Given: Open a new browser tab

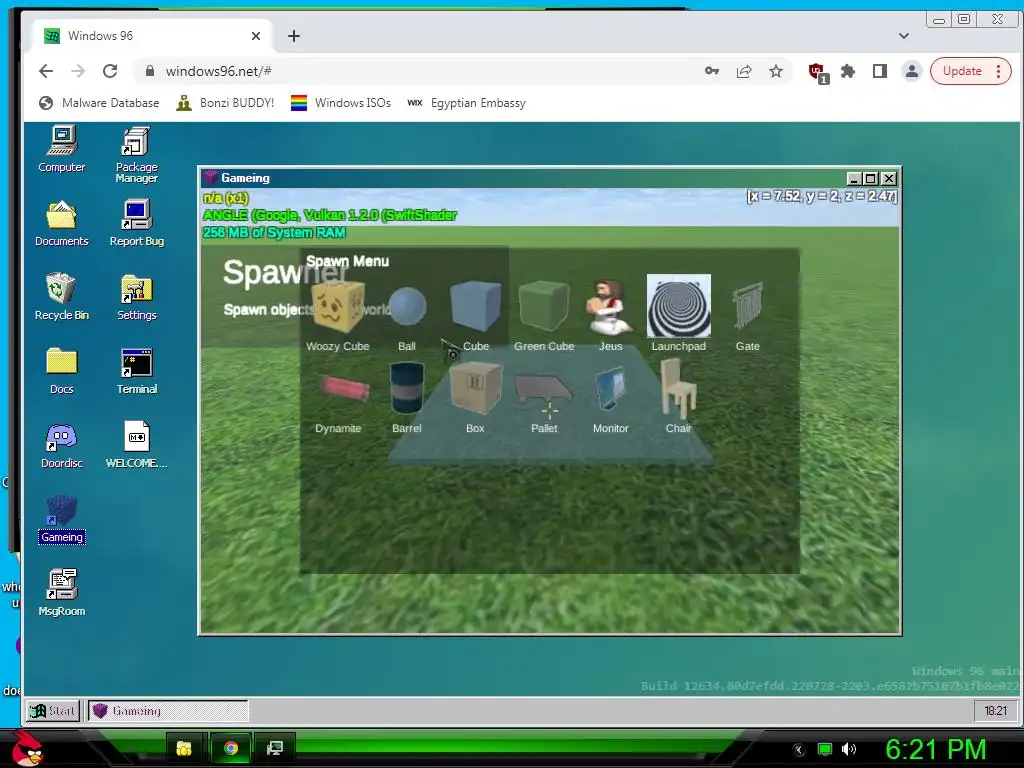Looking at the screenshot, I should pos(294,36).
